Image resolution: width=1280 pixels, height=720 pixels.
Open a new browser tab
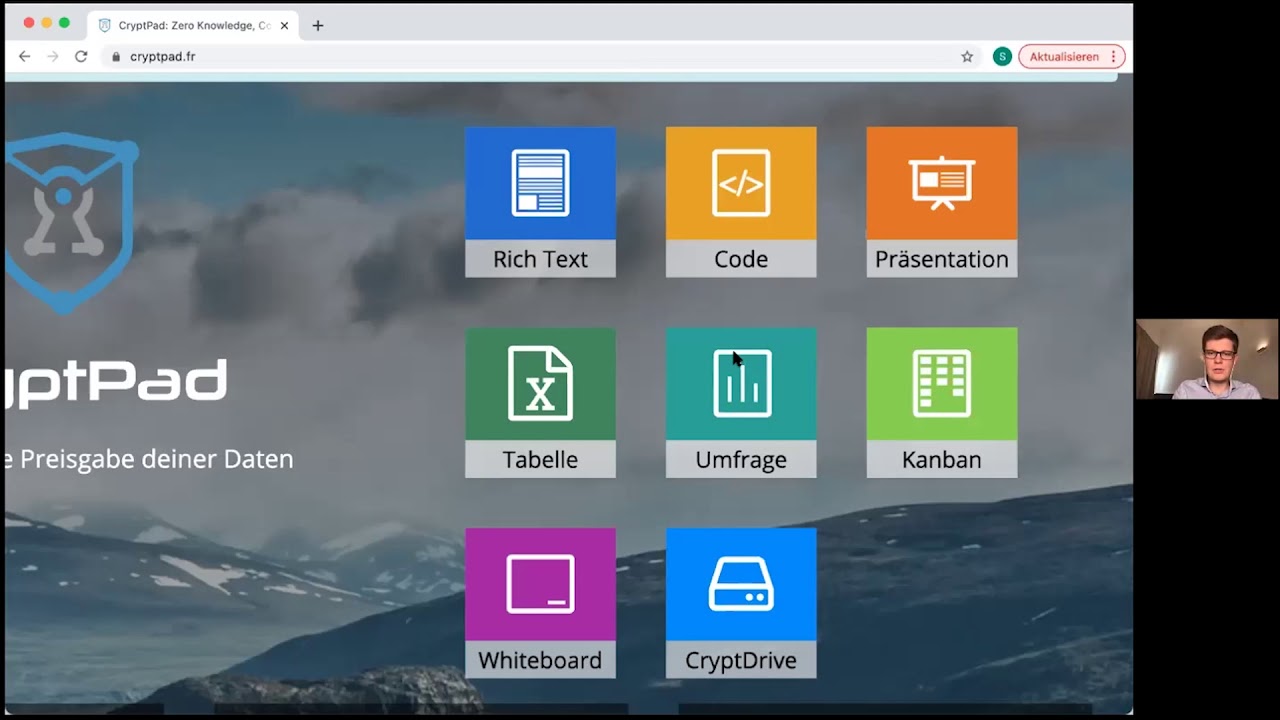pos(318,25)
